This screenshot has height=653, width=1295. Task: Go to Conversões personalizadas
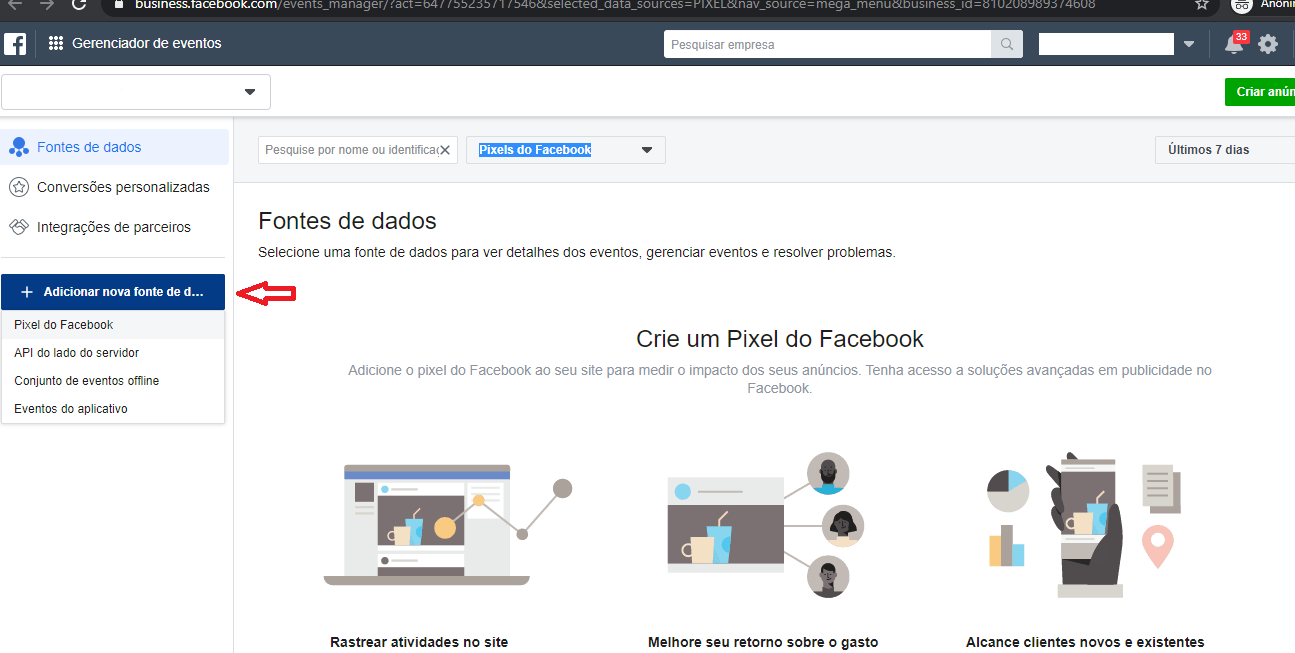tap(115, 187)
